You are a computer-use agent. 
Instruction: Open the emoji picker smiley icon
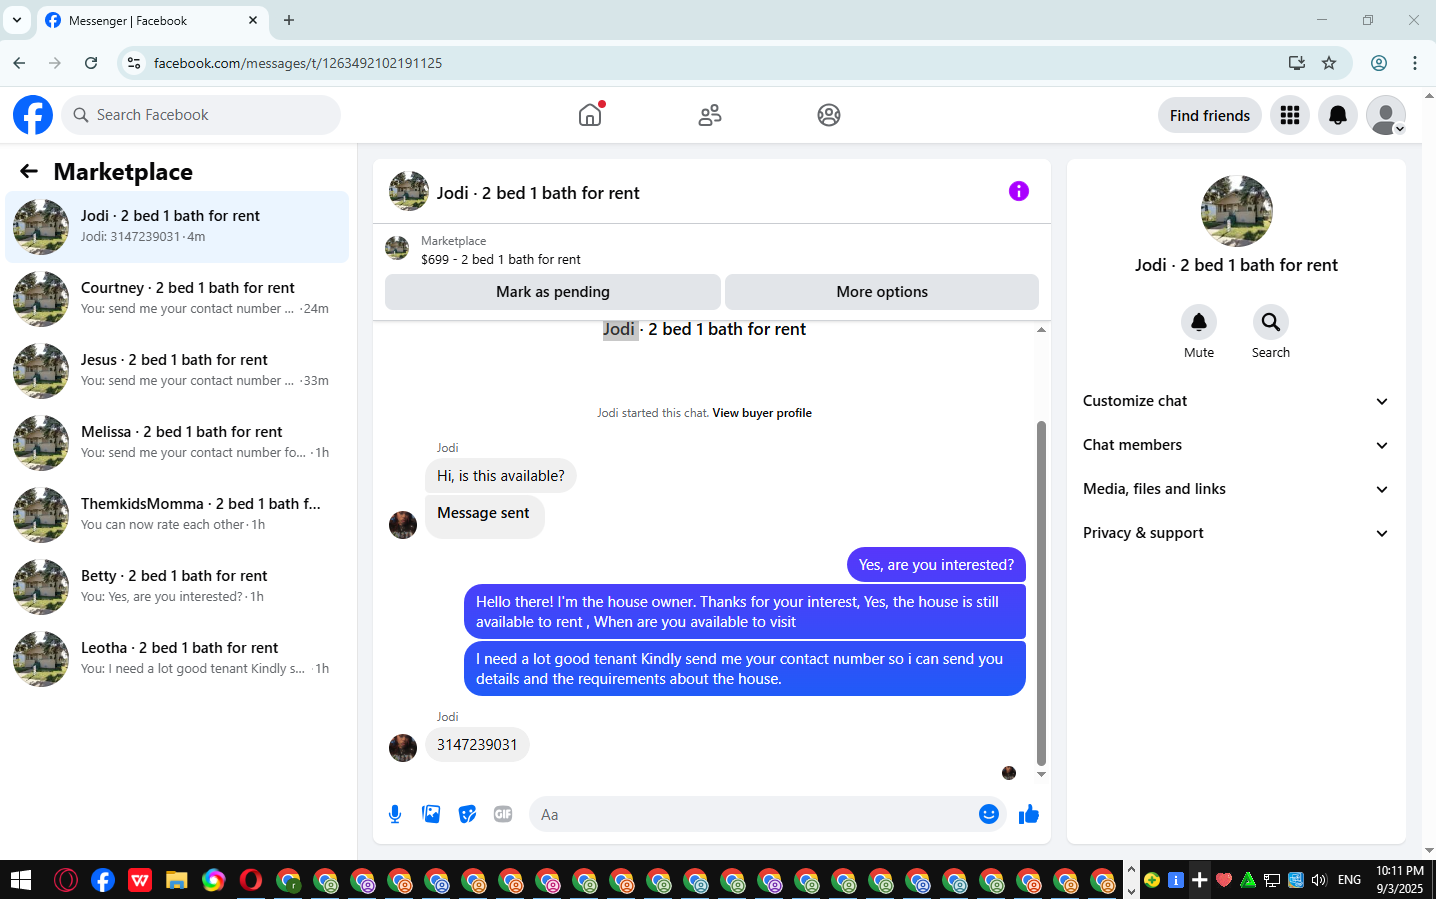click(989, 814)
